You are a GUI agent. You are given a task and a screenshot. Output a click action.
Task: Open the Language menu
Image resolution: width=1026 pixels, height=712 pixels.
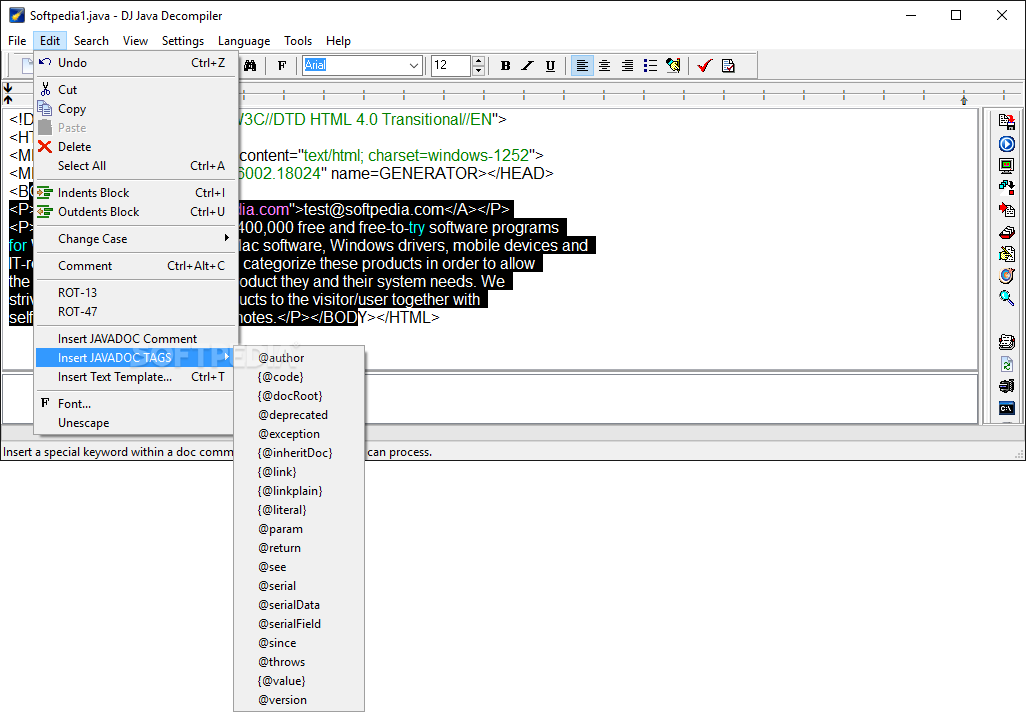tap(244, 41)
